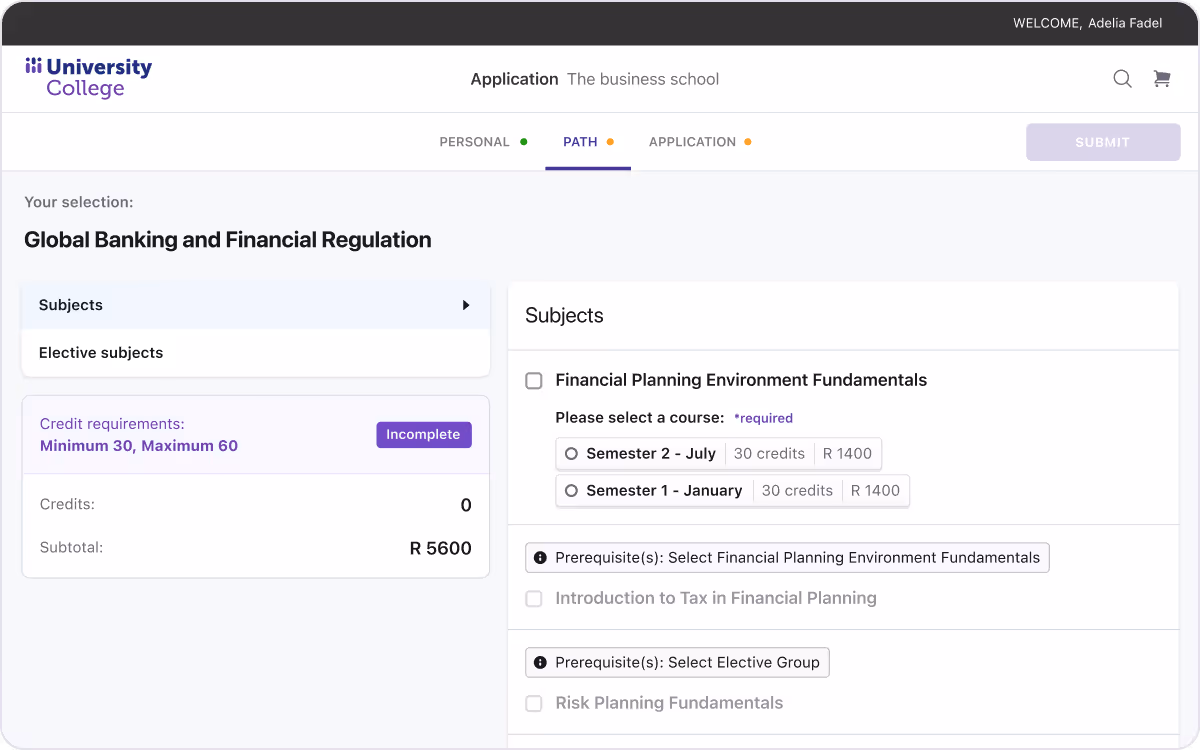Check the Financial Planning Environment Fundamentals checkbox
This screenshot has width=1200, height=750.
click(x=533, y=380)
